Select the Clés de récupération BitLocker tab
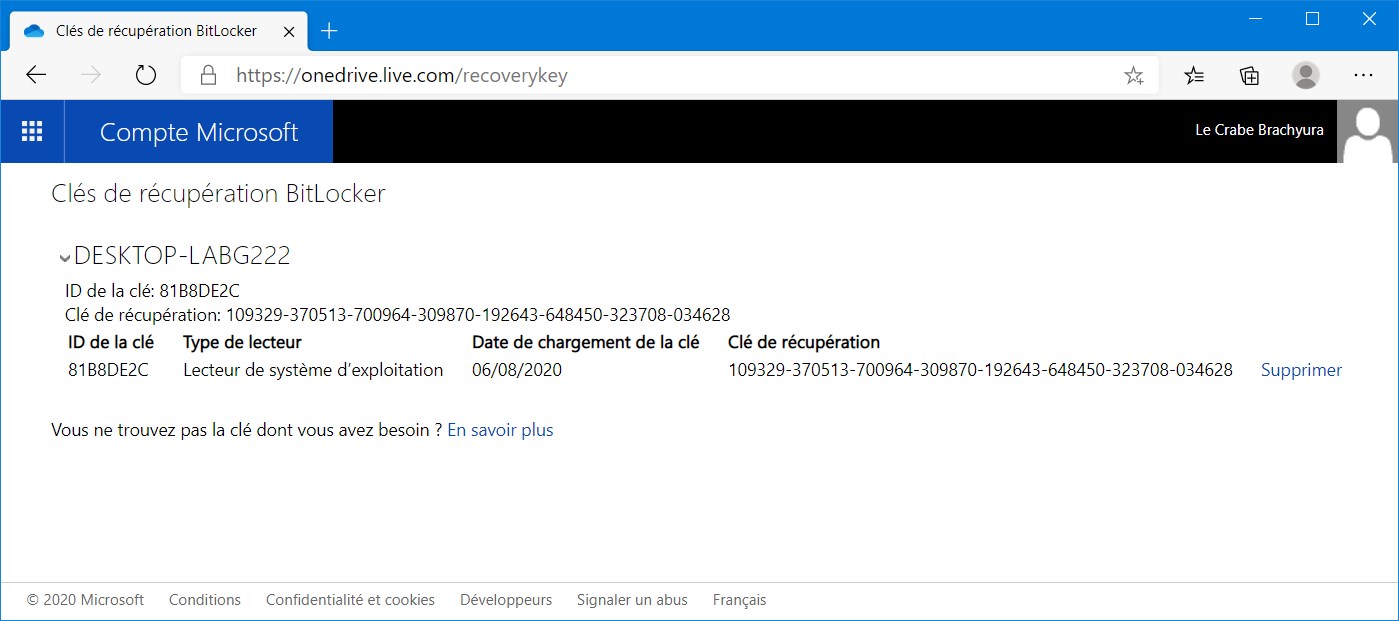Viewport: 1399px width, 621px height. [x=158, y=31]
